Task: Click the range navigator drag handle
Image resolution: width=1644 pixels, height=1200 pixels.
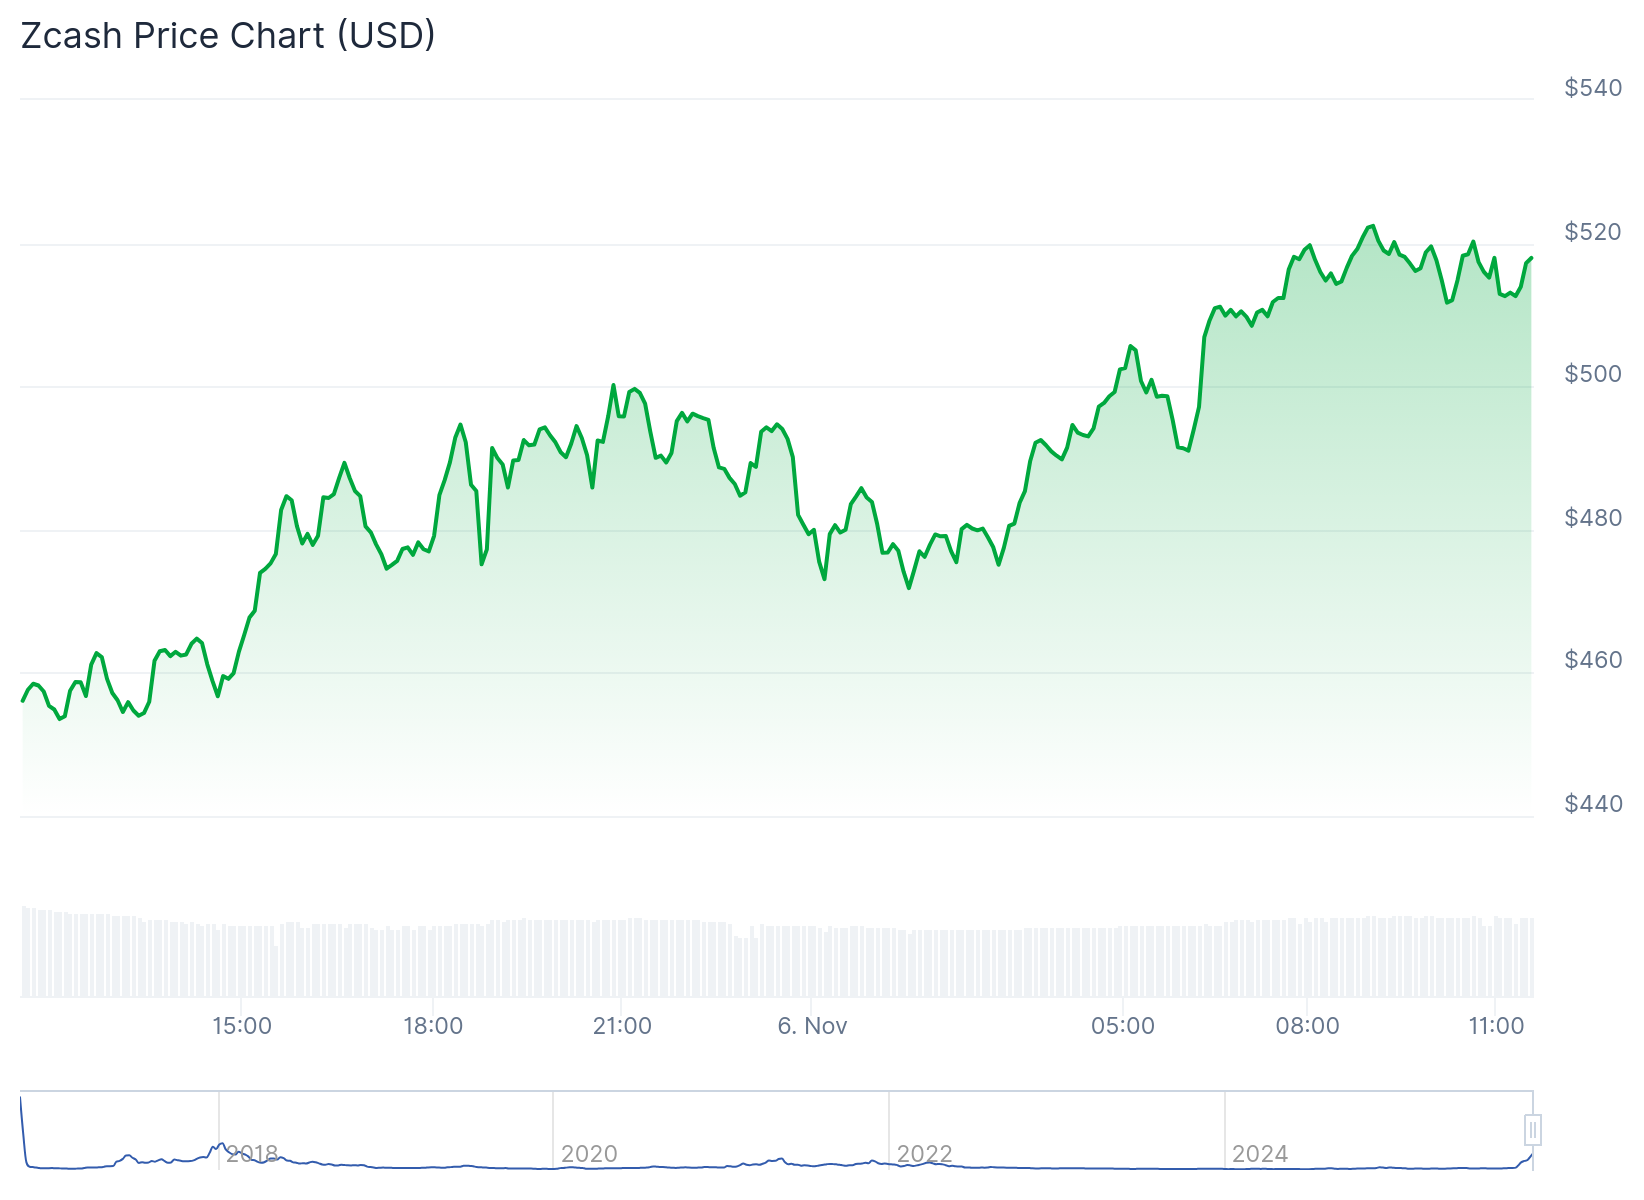Action: coord(1533,1132)
